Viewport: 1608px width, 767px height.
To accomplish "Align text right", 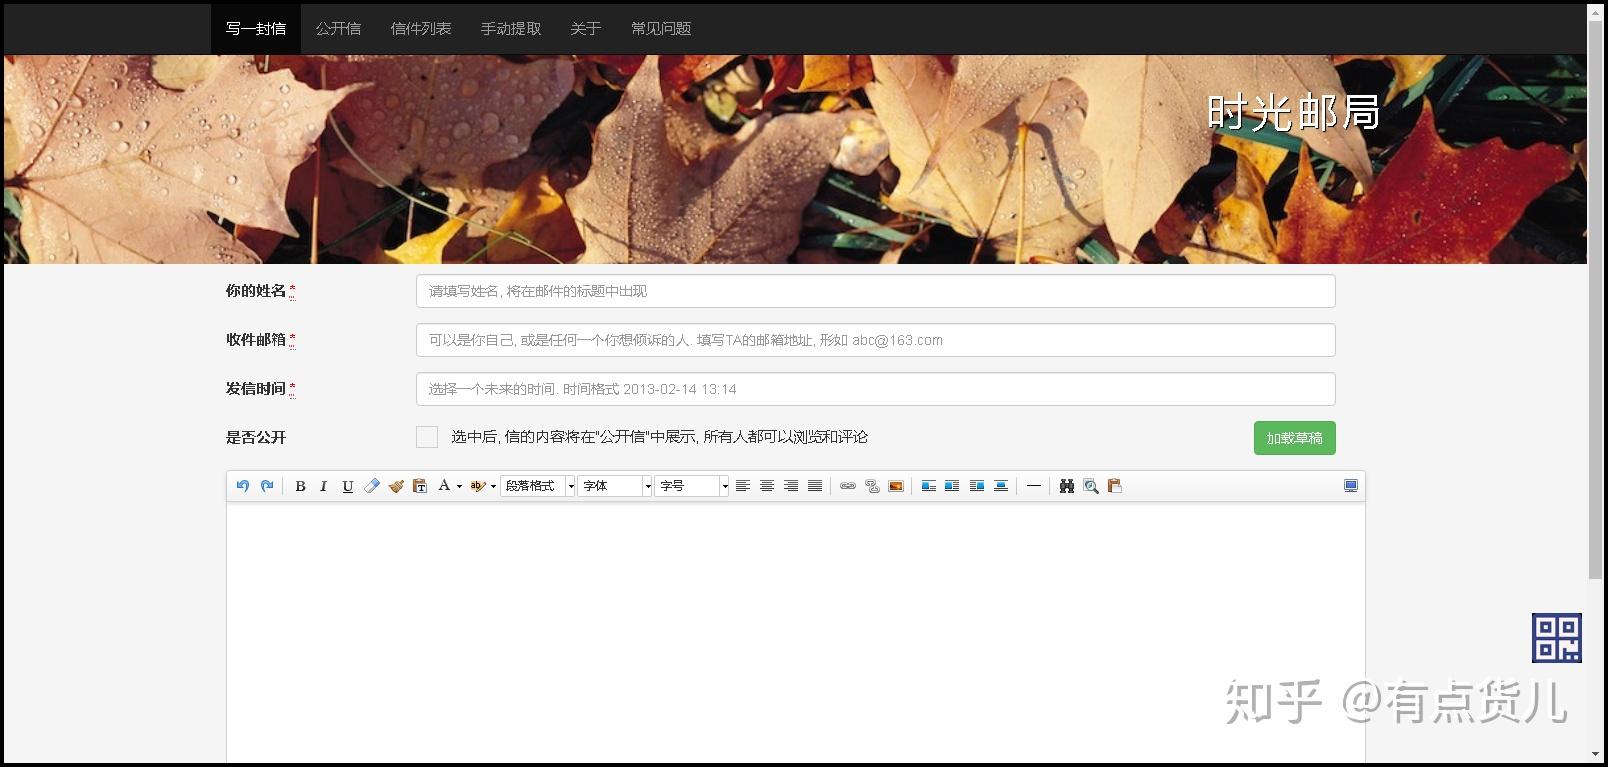I will point(791,486).
